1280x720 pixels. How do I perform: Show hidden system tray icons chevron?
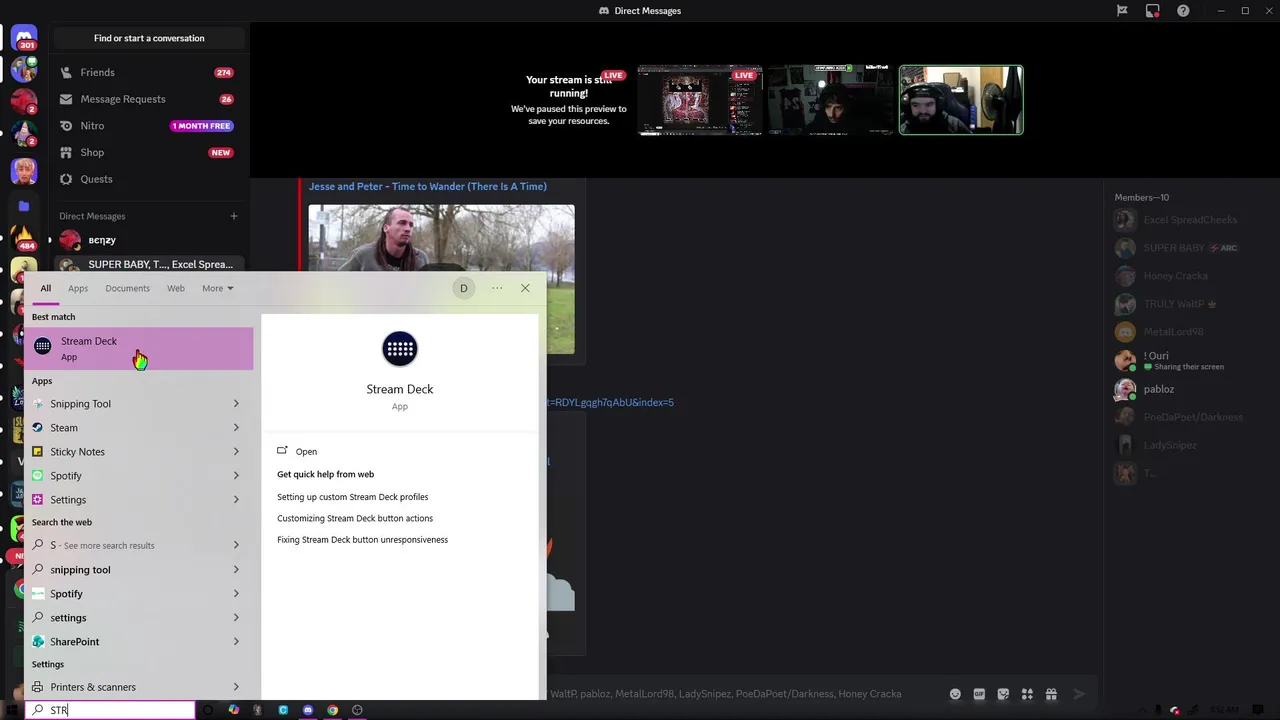tap(1142, 710)
